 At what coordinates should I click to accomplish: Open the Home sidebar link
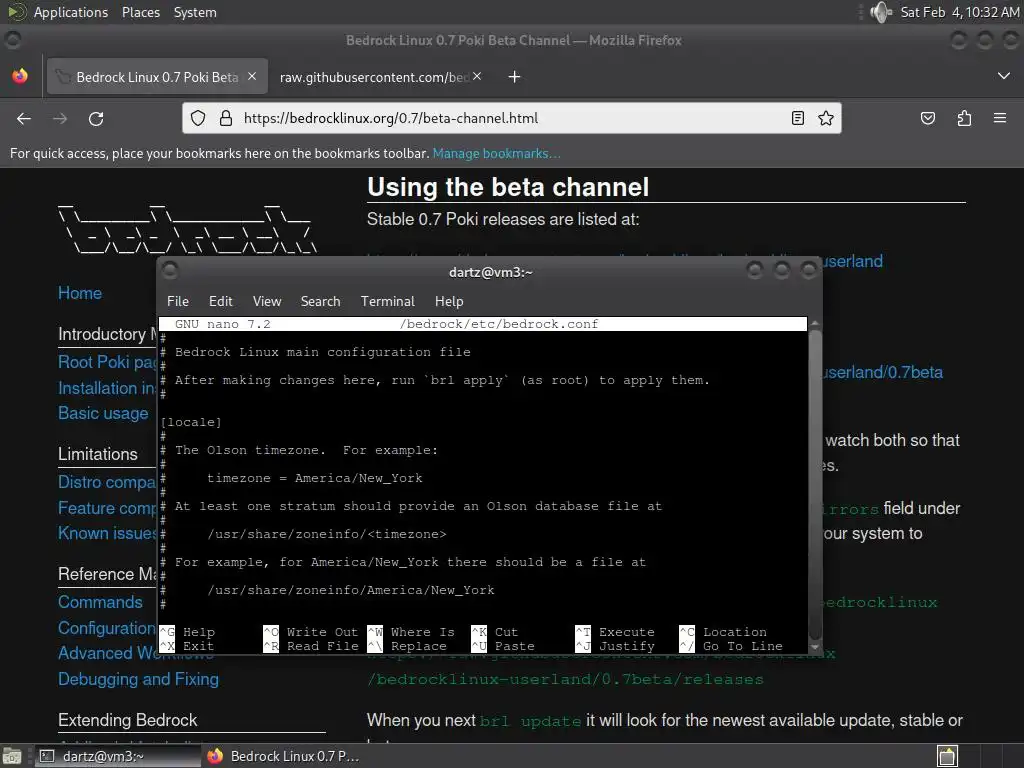pyautogui.click(x=80, y=293)
